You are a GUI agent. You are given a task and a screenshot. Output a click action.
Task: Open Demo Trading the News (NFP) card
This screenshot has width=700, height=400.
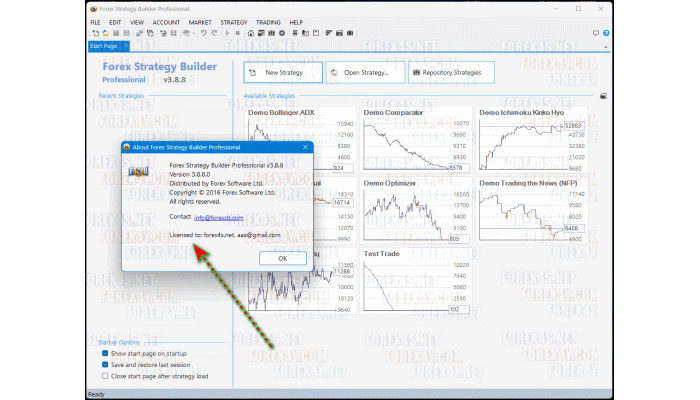tap(532, 210)
